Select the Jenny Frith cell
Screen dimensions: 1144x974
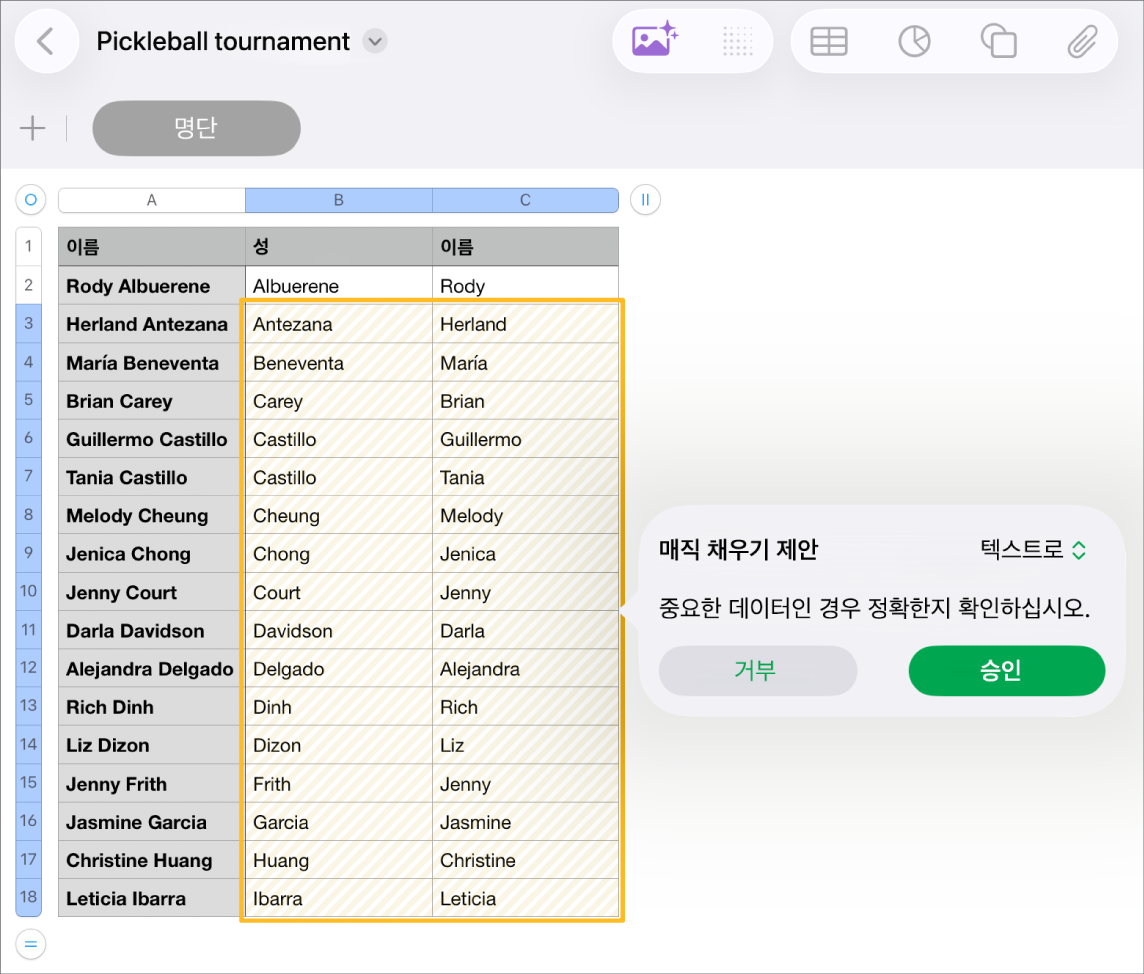click(x=152, y=784)
